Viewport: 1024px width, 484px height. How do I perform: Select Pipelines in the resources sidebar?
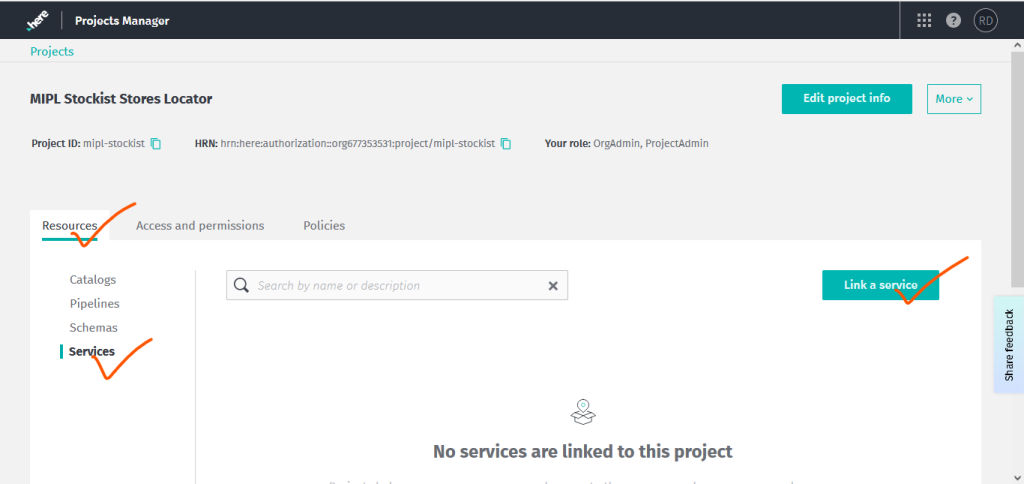[95, 304]
